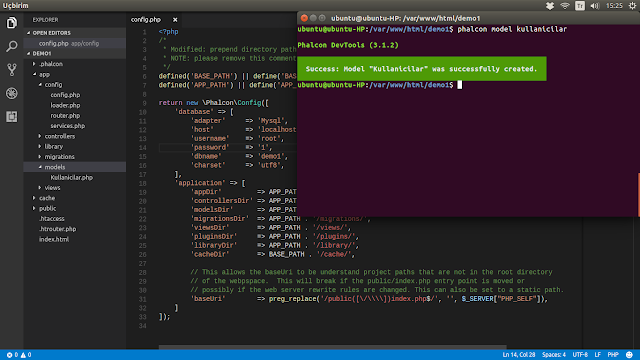Open the Source Control view icon

pos(11,70)
